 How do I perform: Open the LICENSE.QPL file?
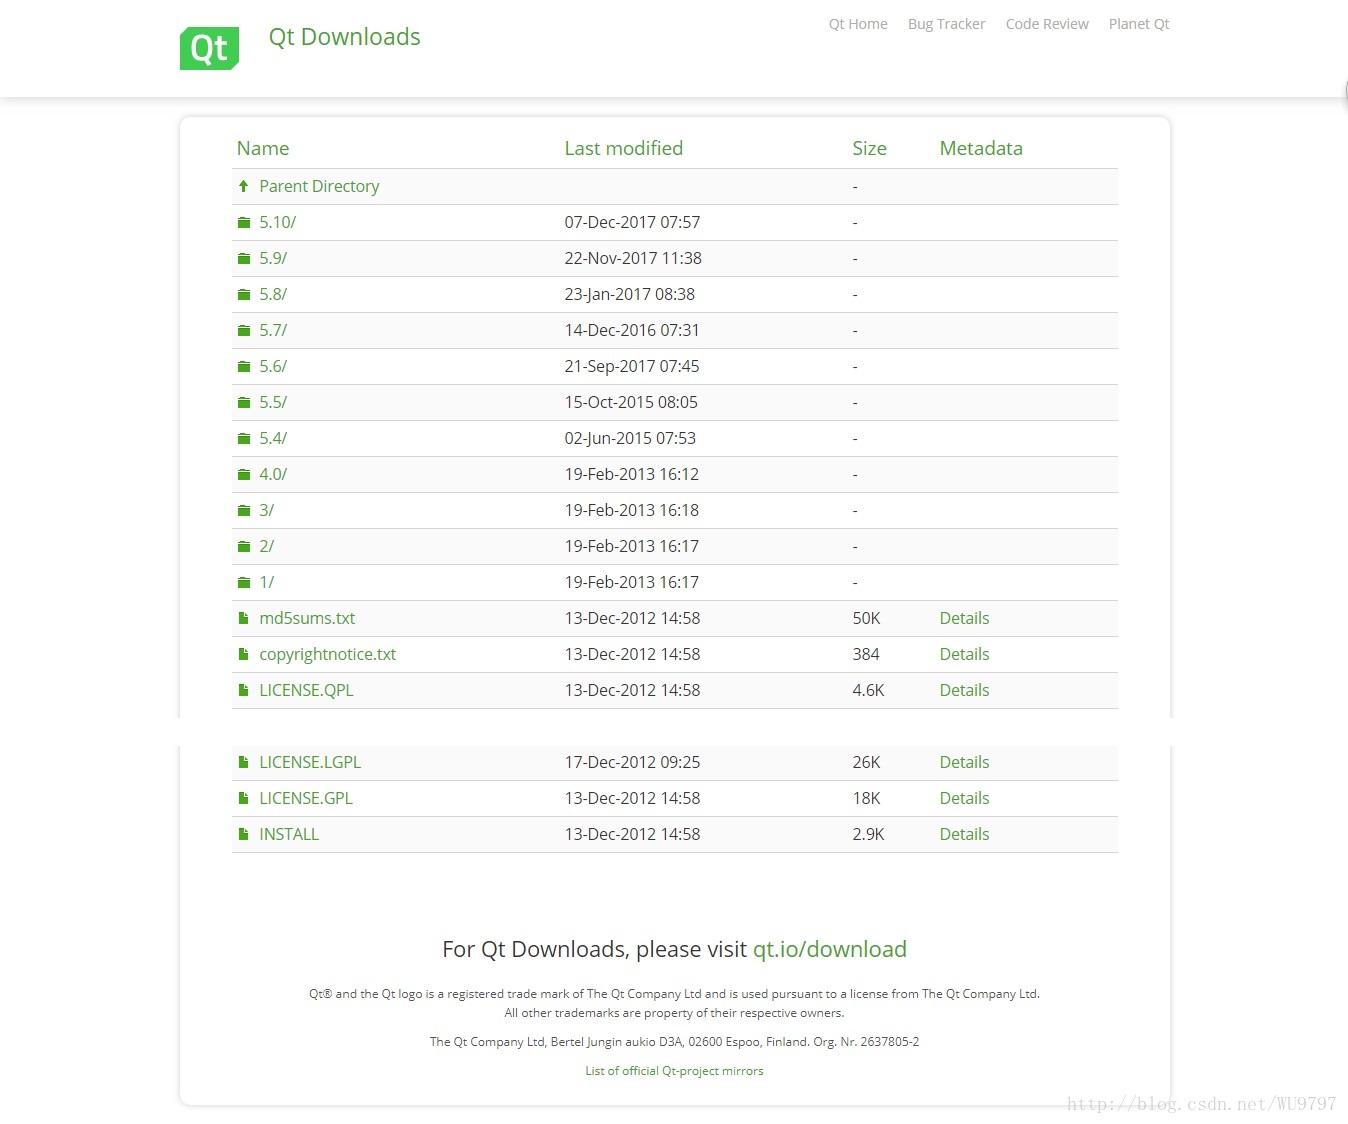306,690
